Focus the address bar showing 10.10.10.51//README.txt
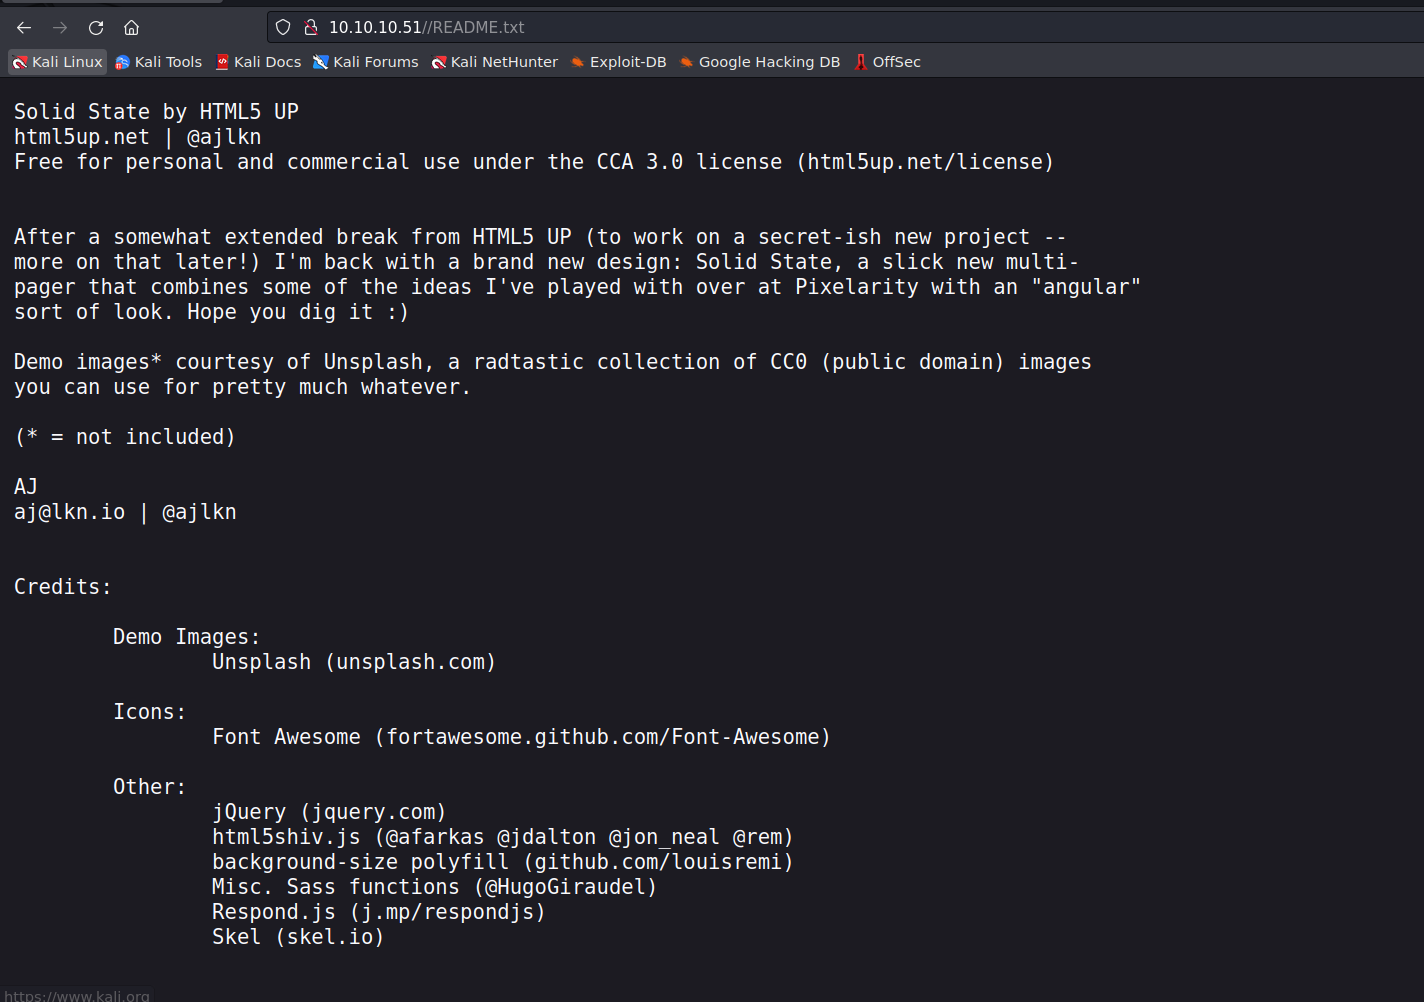The height and width of the screenshot is (1002, 1424). click(x=845, y=28)
